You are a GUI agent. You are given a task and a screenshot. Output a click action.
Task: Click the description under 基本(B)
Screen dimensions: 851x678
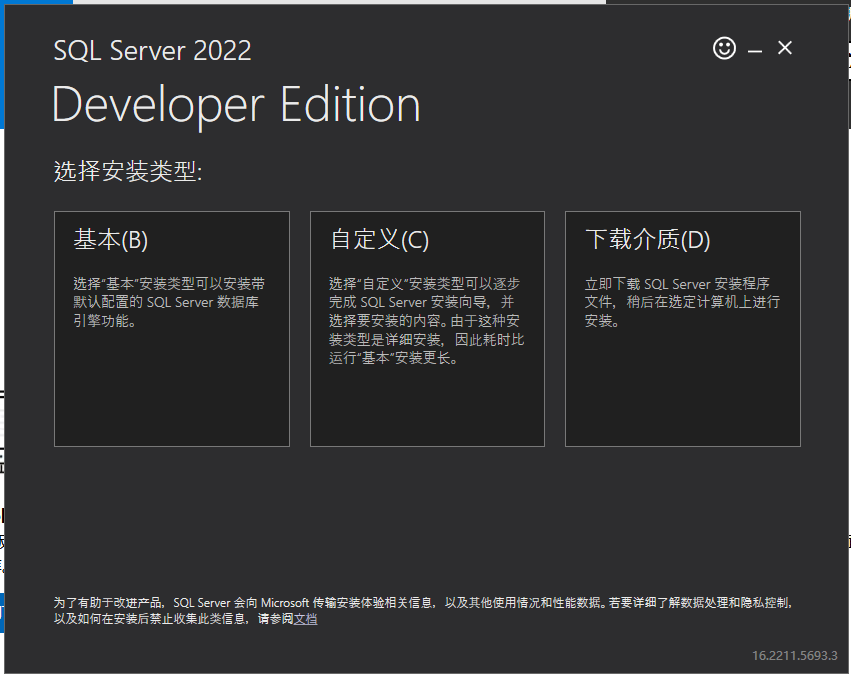tap(169, 302)
